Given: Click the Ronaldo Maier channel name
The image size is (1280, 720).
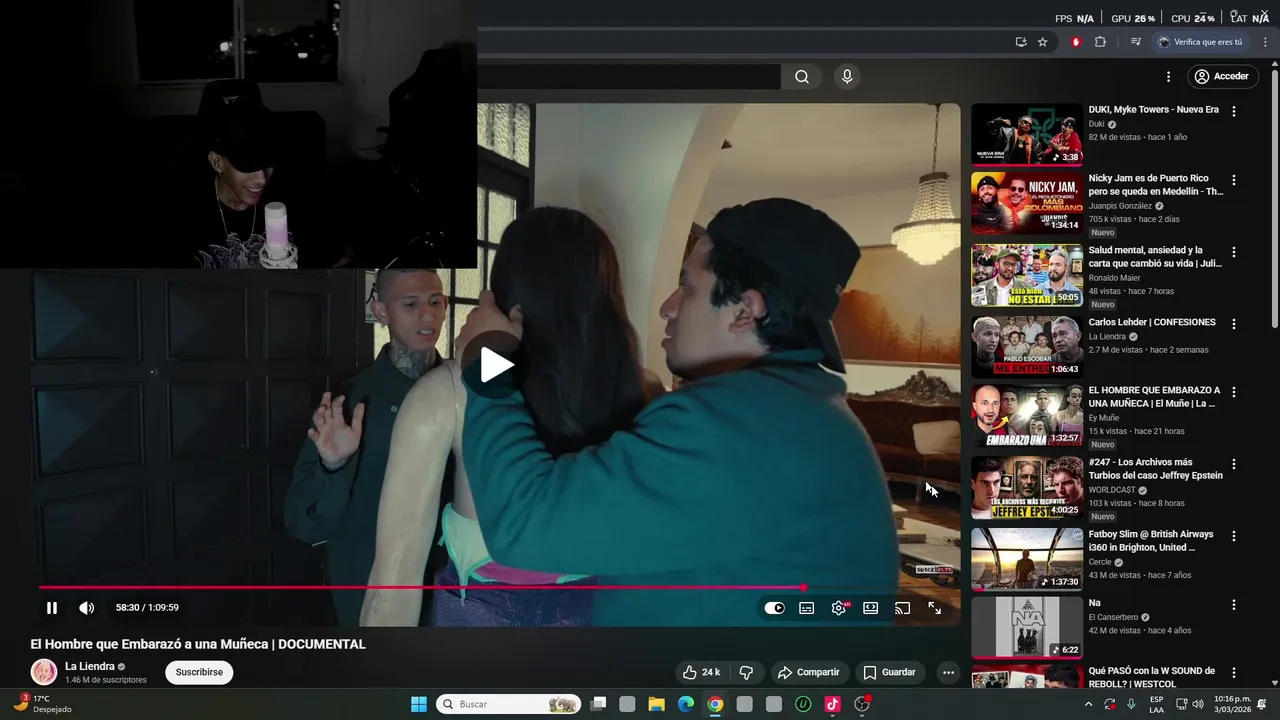Looking at the screenshot, I should point(1114,278).
